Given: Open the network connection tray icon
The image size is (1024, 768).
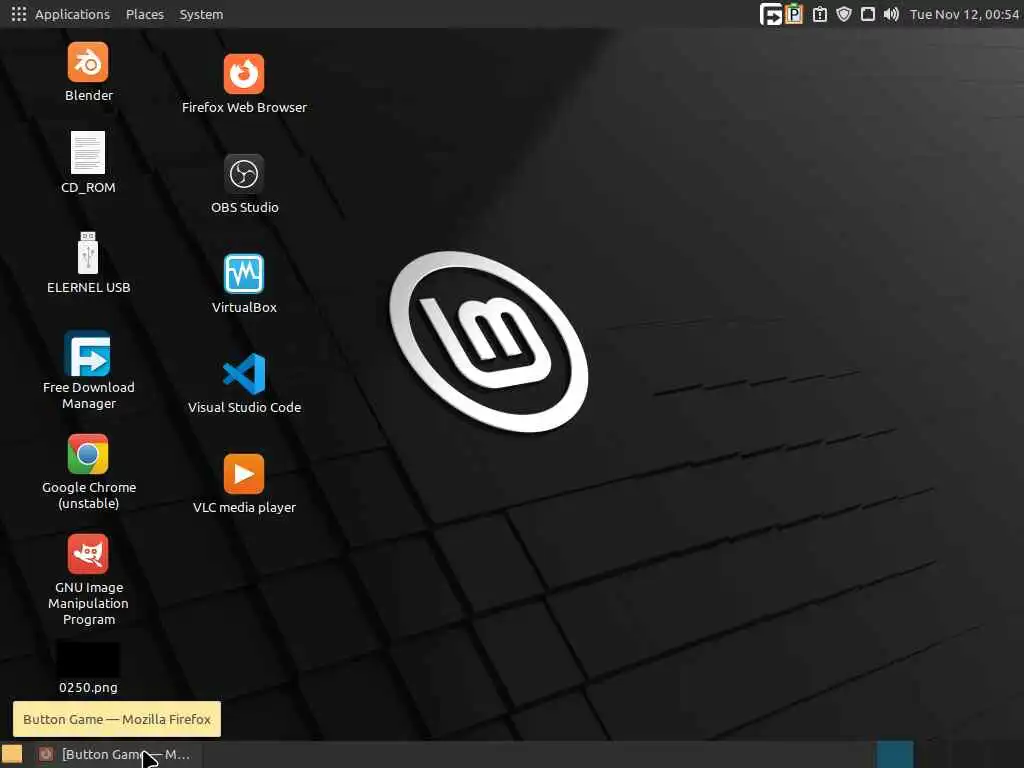Looking at the screenshot, I should [867, 14].
